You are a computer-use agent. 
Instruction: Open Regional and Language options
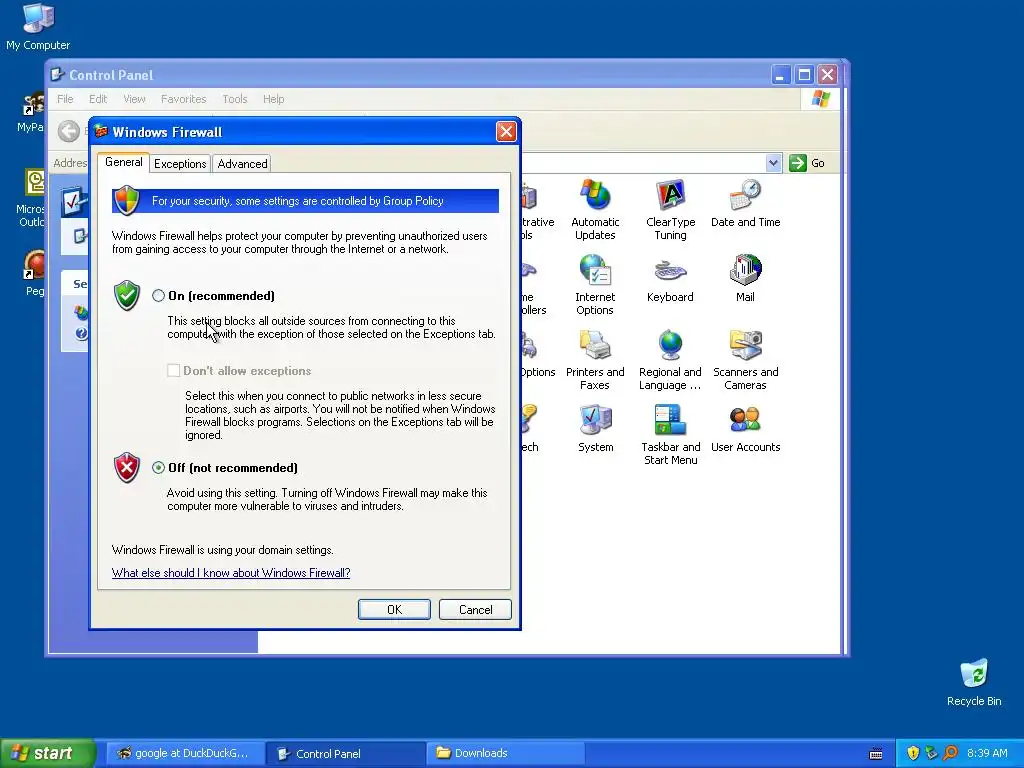(671, 360)
